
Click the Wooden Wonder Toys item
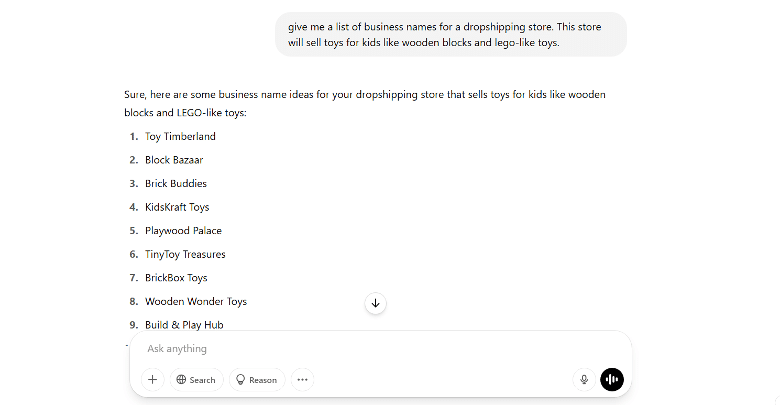pos(196,302)
